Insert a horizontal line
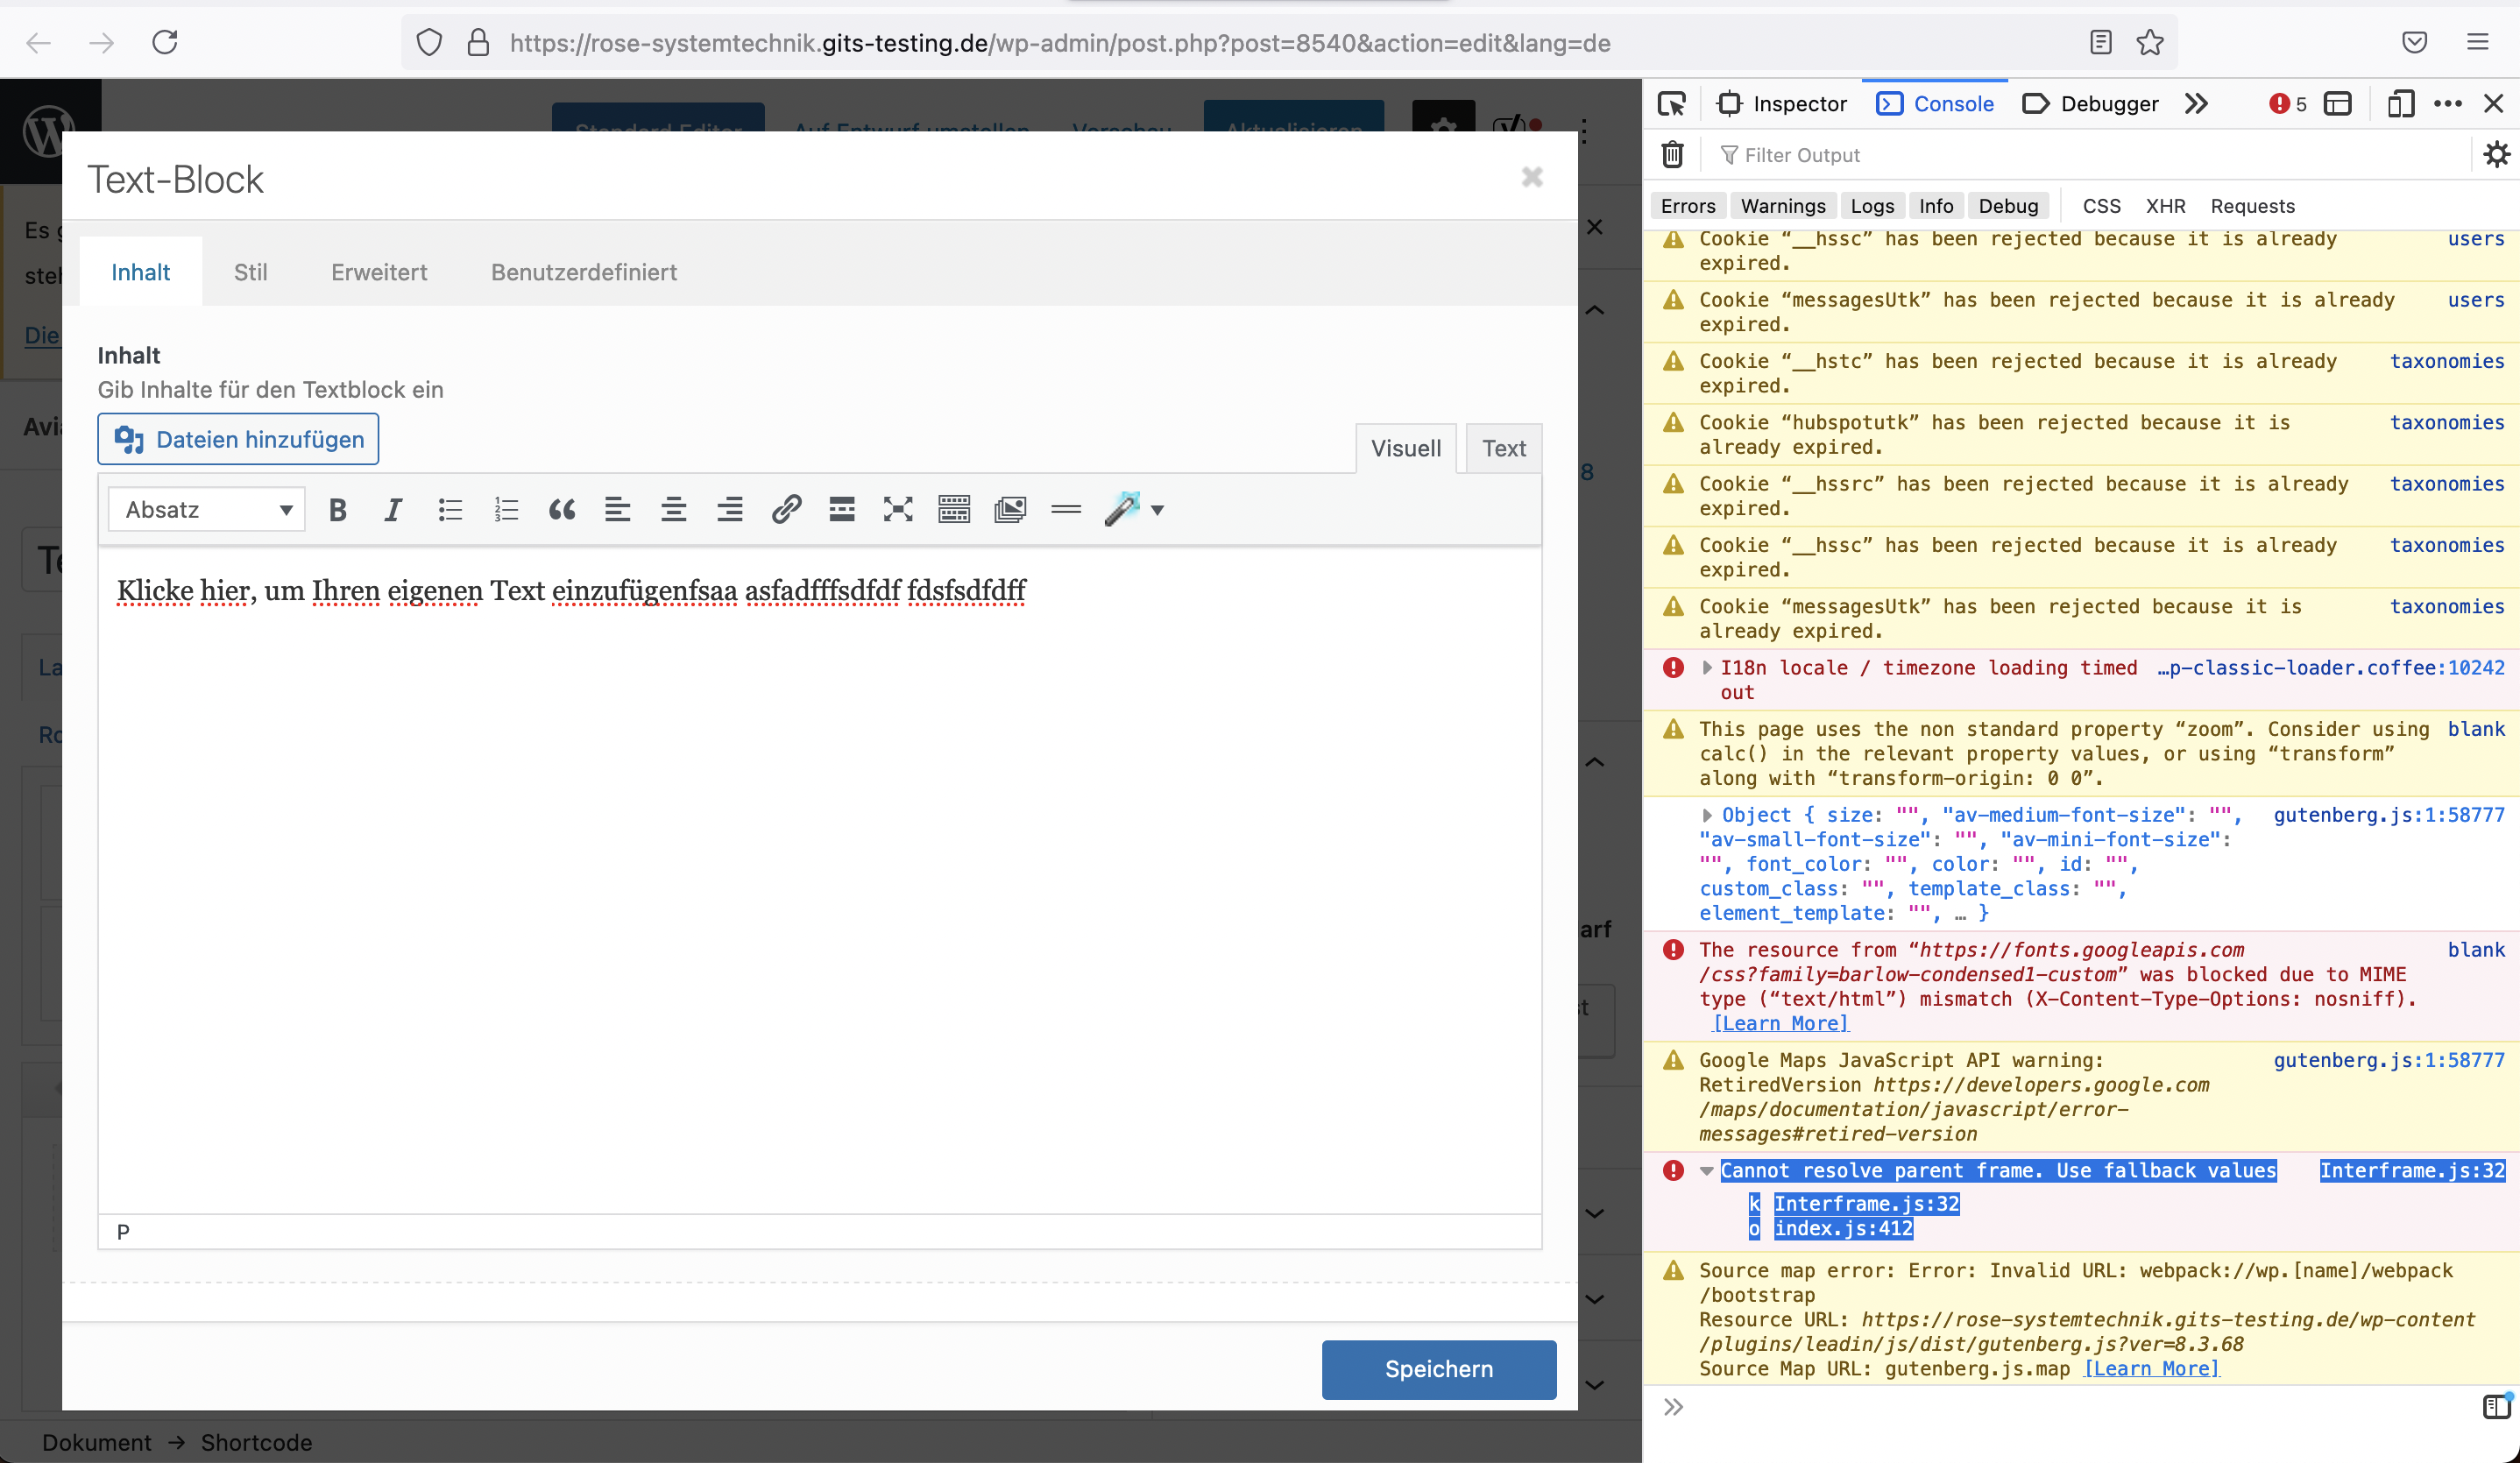The width and height of the screenshot is (2520, 1463). click(1066, 510)
